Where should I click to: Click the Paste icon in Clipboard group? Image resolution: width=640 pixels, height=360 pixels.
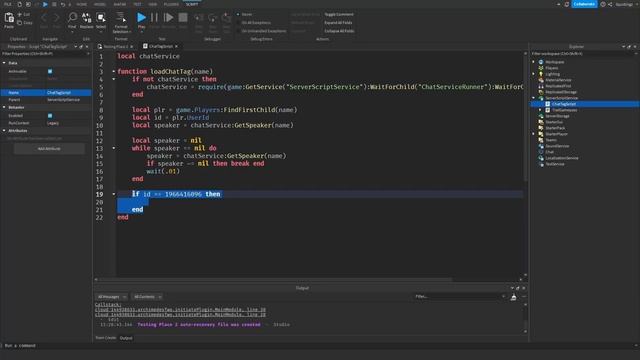[x=9, y=18]
